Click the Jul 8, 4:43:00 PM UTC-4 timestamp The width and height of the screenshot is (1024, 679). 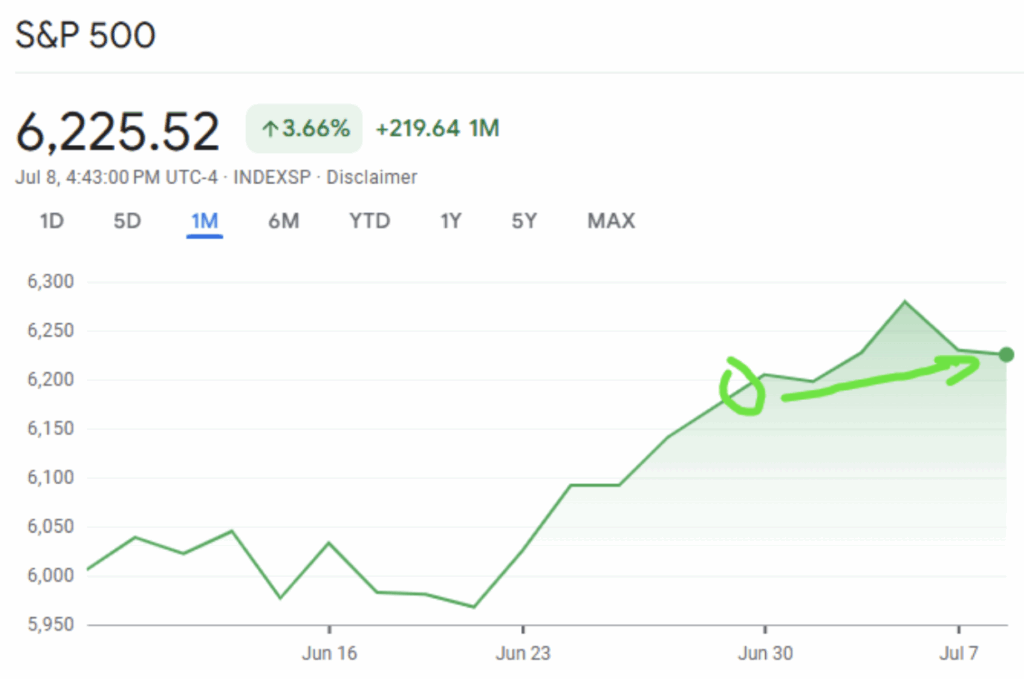pyautogui.click(x=116, y=178)
